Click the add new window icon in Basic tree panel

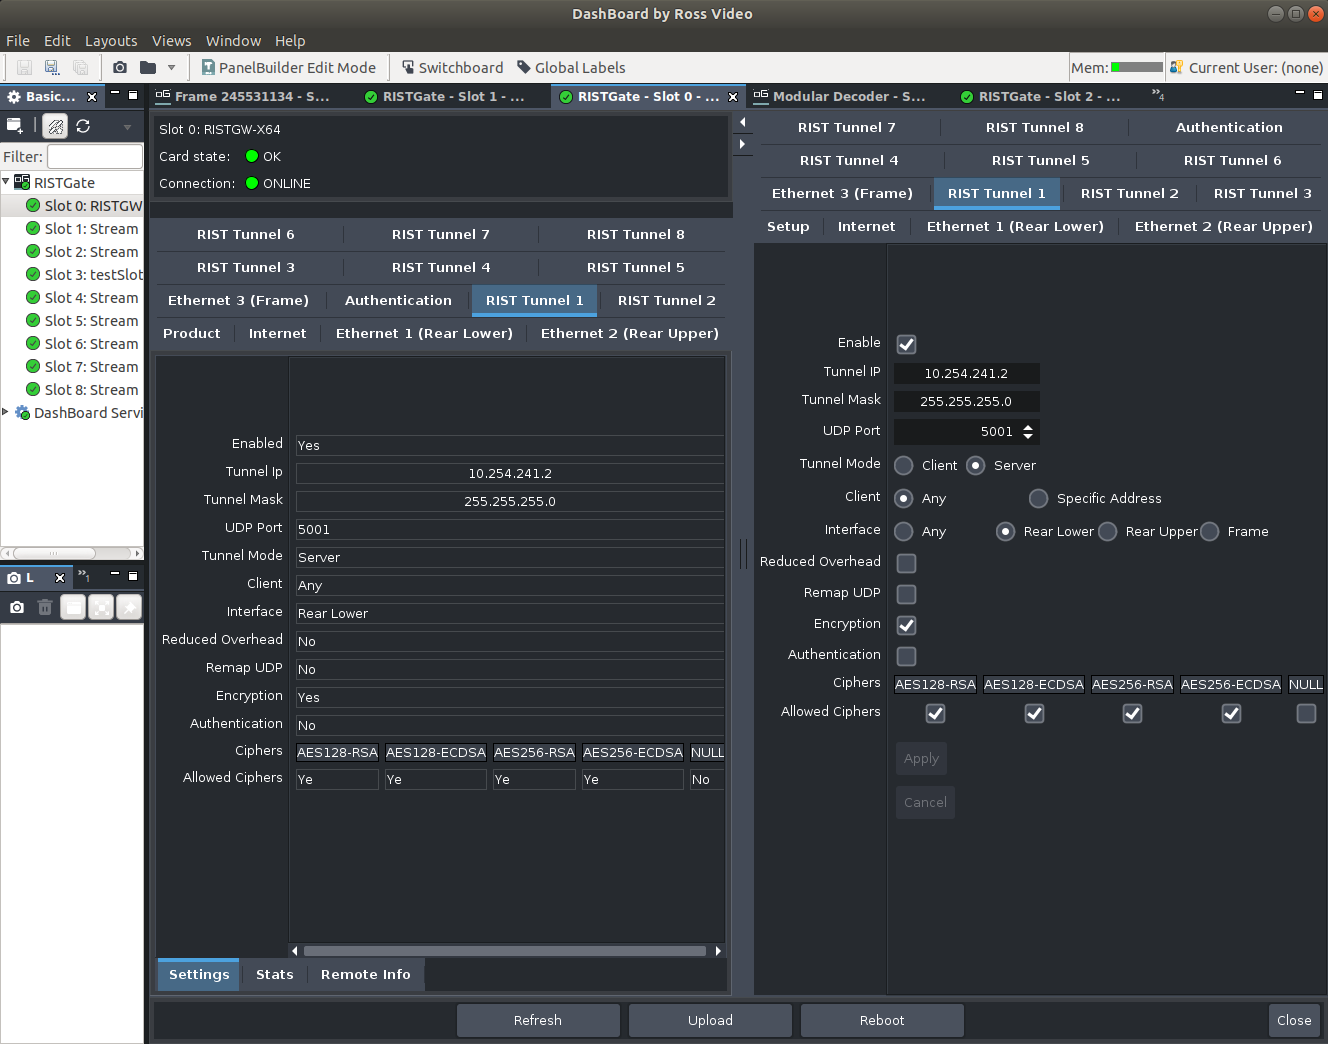[15, 126]
